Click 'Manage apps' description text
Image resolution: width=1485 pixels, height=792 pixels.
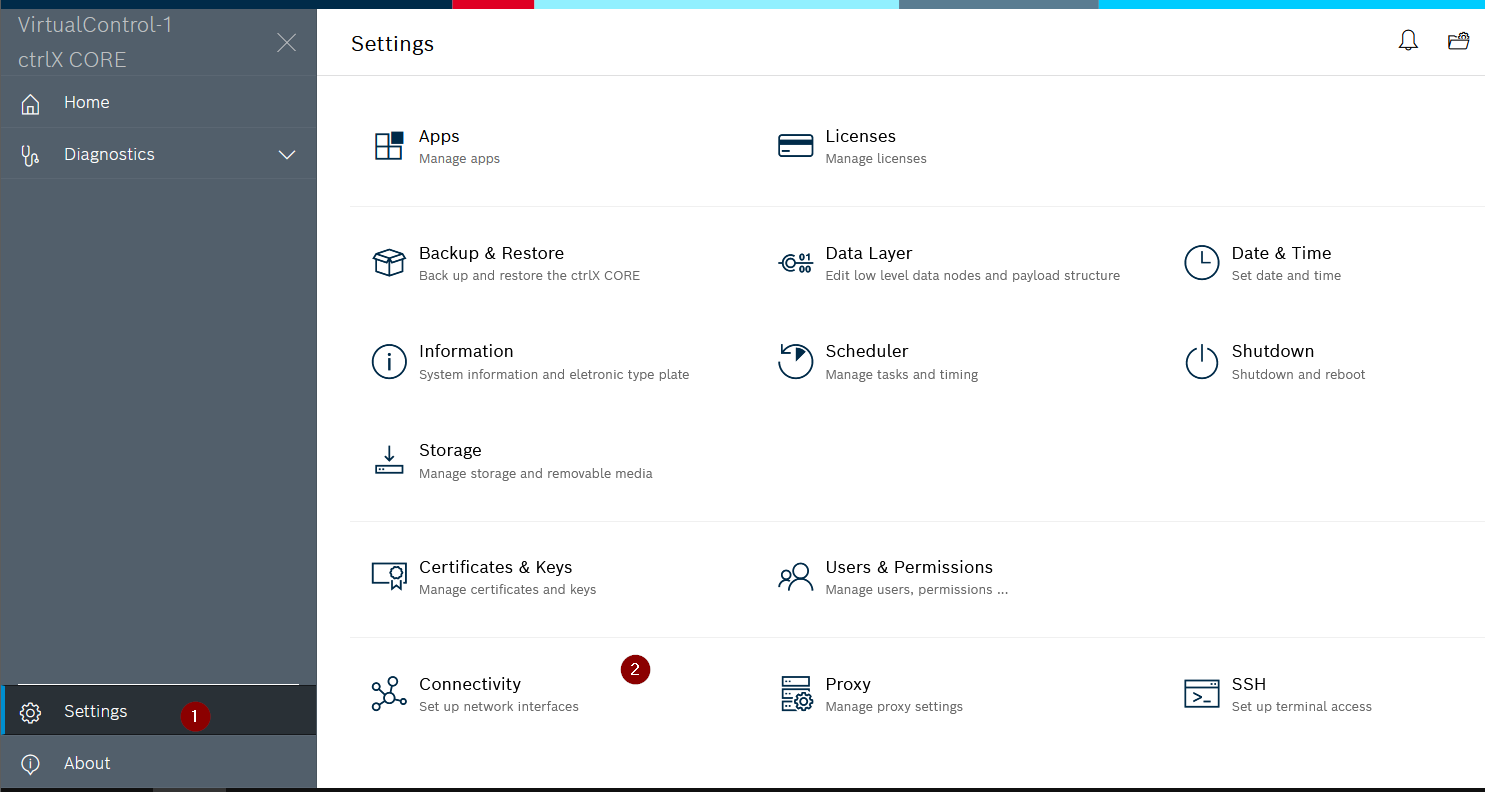click(459, 159)
